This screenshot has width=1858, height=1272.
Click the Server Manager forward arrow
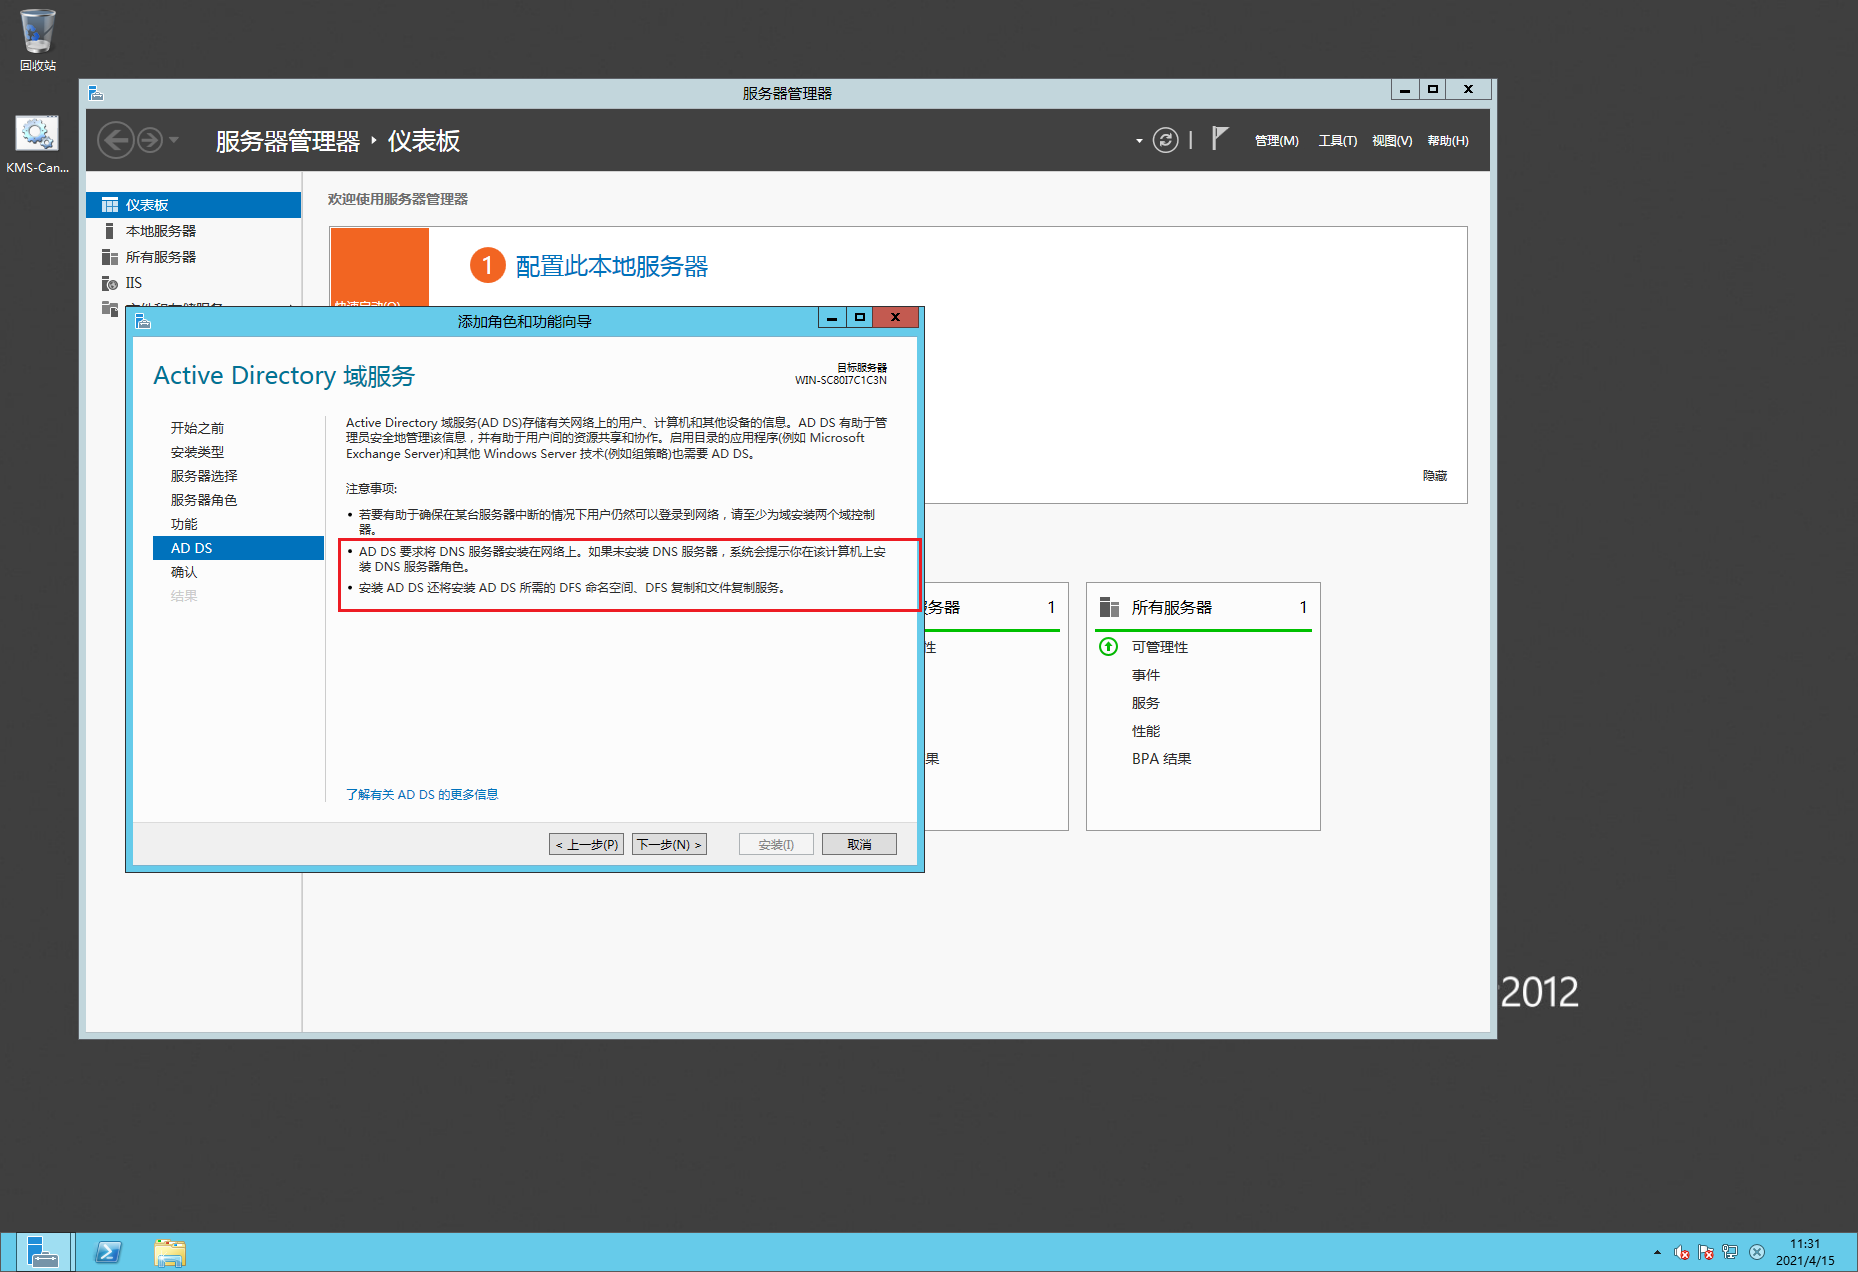[x=150, y=140]
